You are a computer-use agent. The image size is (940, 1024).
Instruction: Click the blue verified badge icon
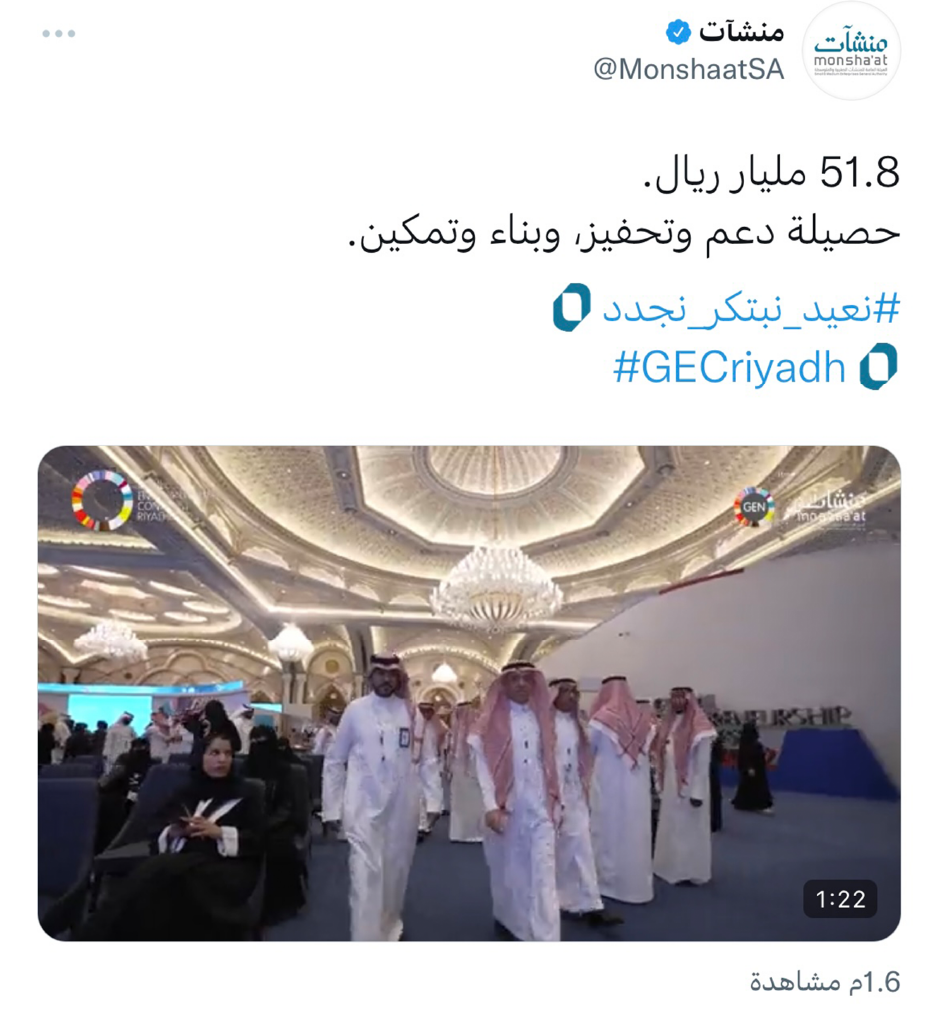tap(678, 32)
